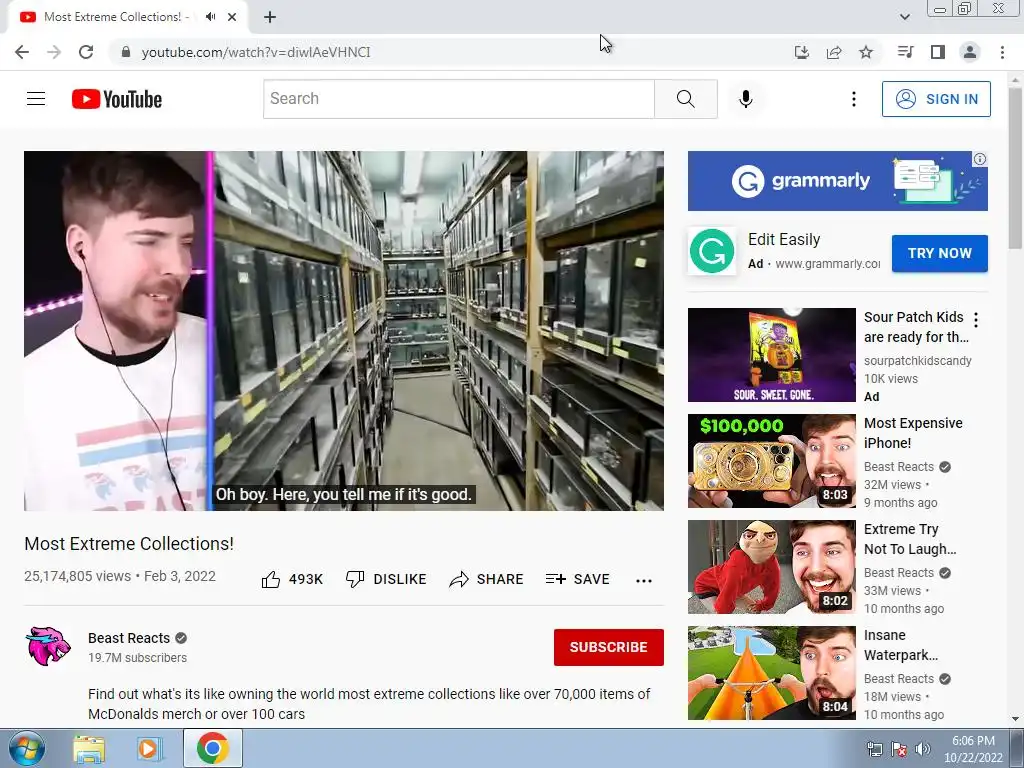
Task: Open a new browser tab
Action: 270,17
